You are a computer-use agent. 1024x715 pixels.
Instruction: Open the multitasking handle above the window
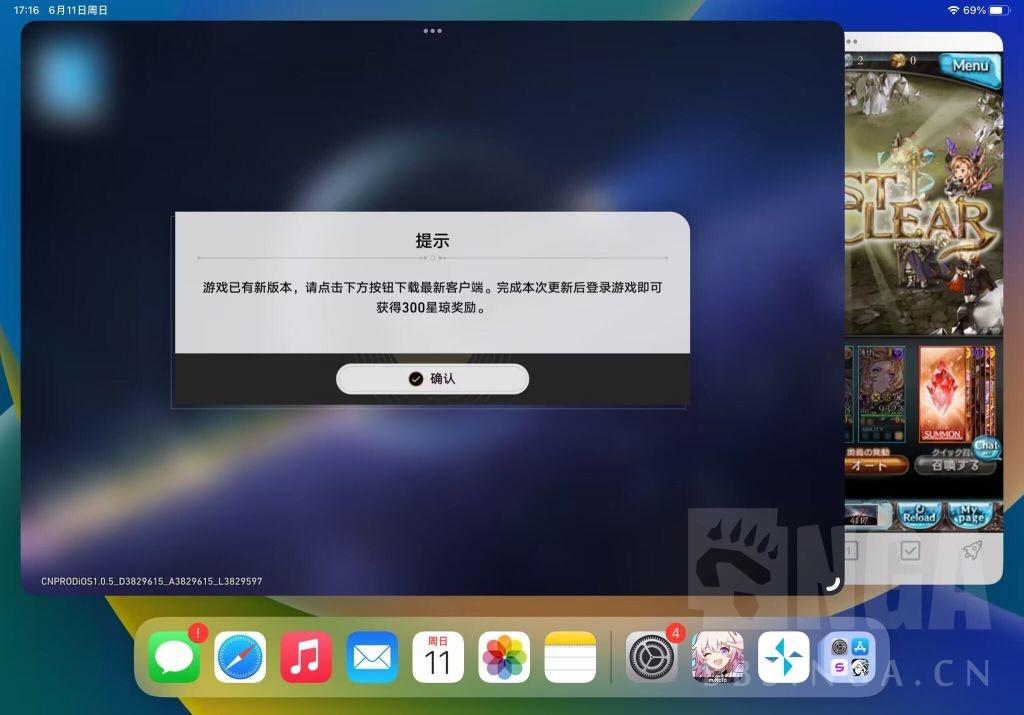point(431,30)
